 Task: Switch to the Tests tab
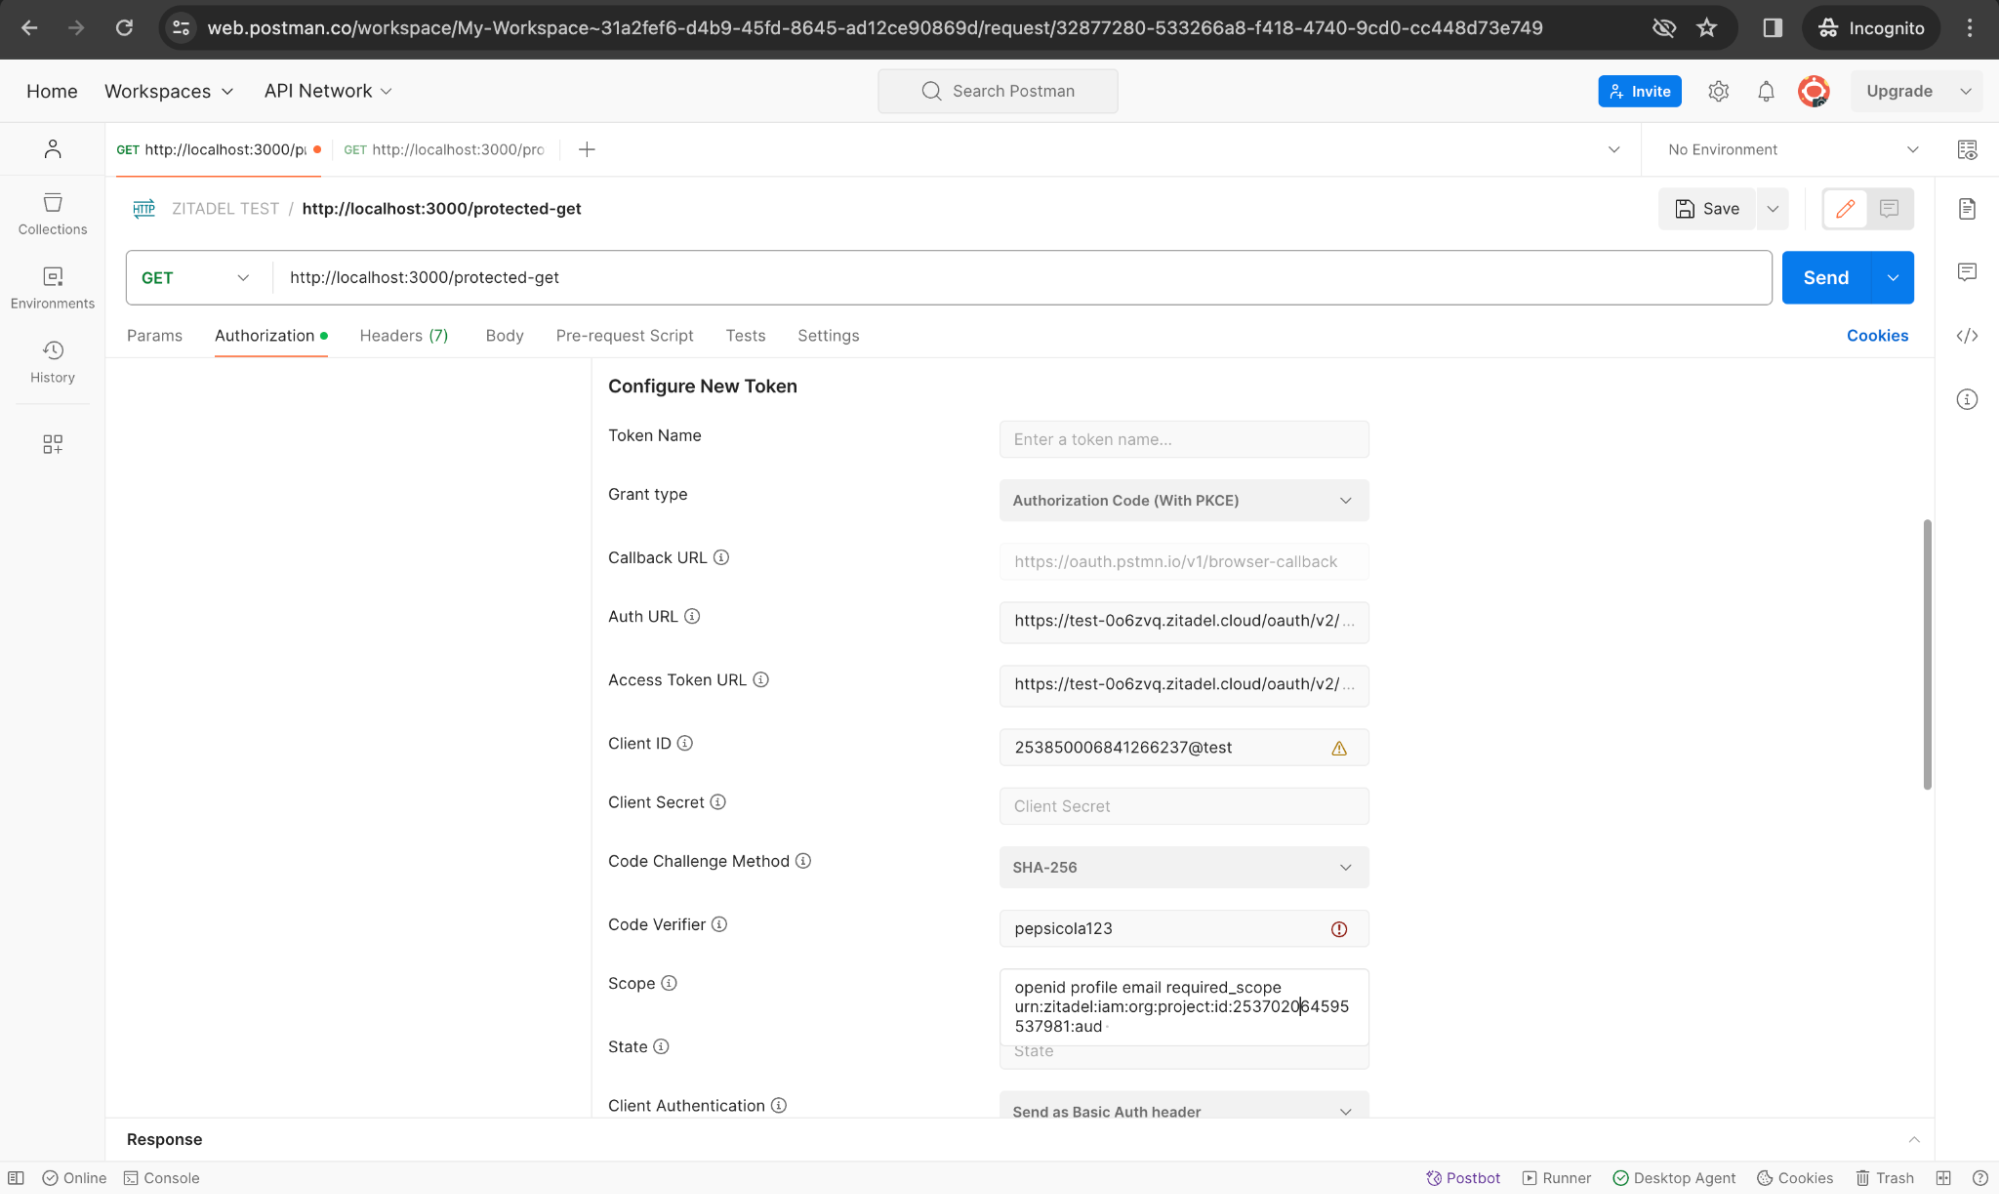pyautogui.click(x=745, y=336)
